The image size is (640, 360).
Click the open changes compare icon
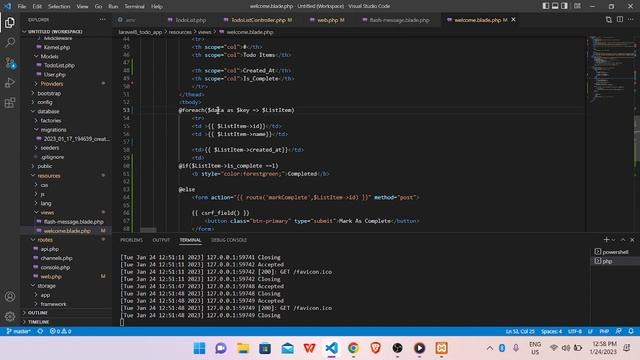click(609, 20)
